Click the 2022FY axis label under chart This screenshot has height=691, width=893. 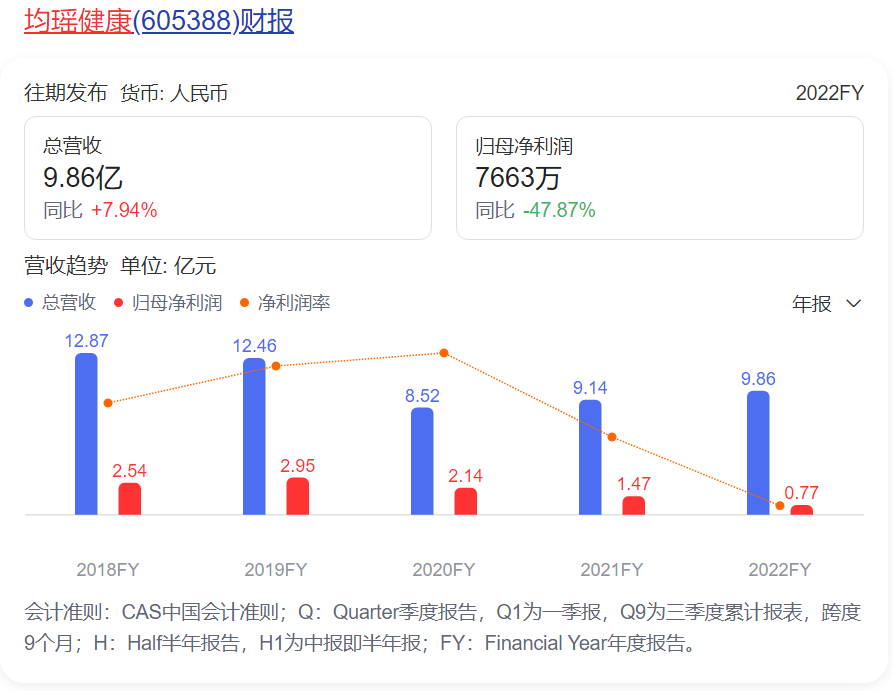[x=780, y=570]
